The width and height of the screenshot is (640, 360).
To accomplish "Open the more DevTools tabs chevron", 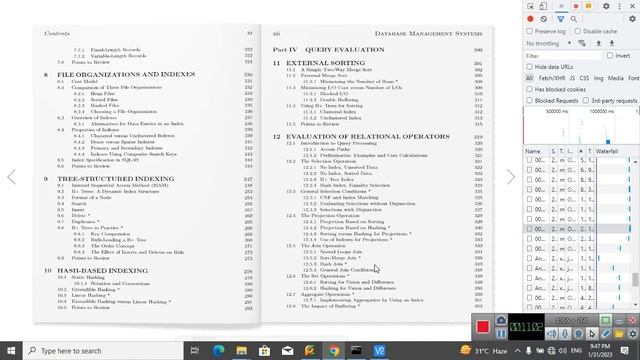I will 561,6.
